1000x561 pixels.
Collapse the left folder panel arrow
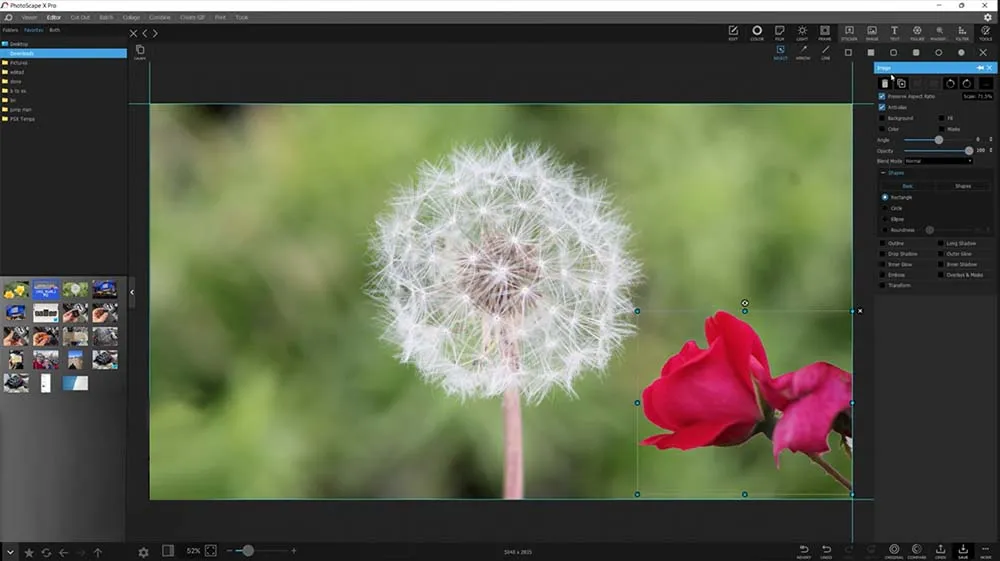pyautogui.click(x=132, y=292)
